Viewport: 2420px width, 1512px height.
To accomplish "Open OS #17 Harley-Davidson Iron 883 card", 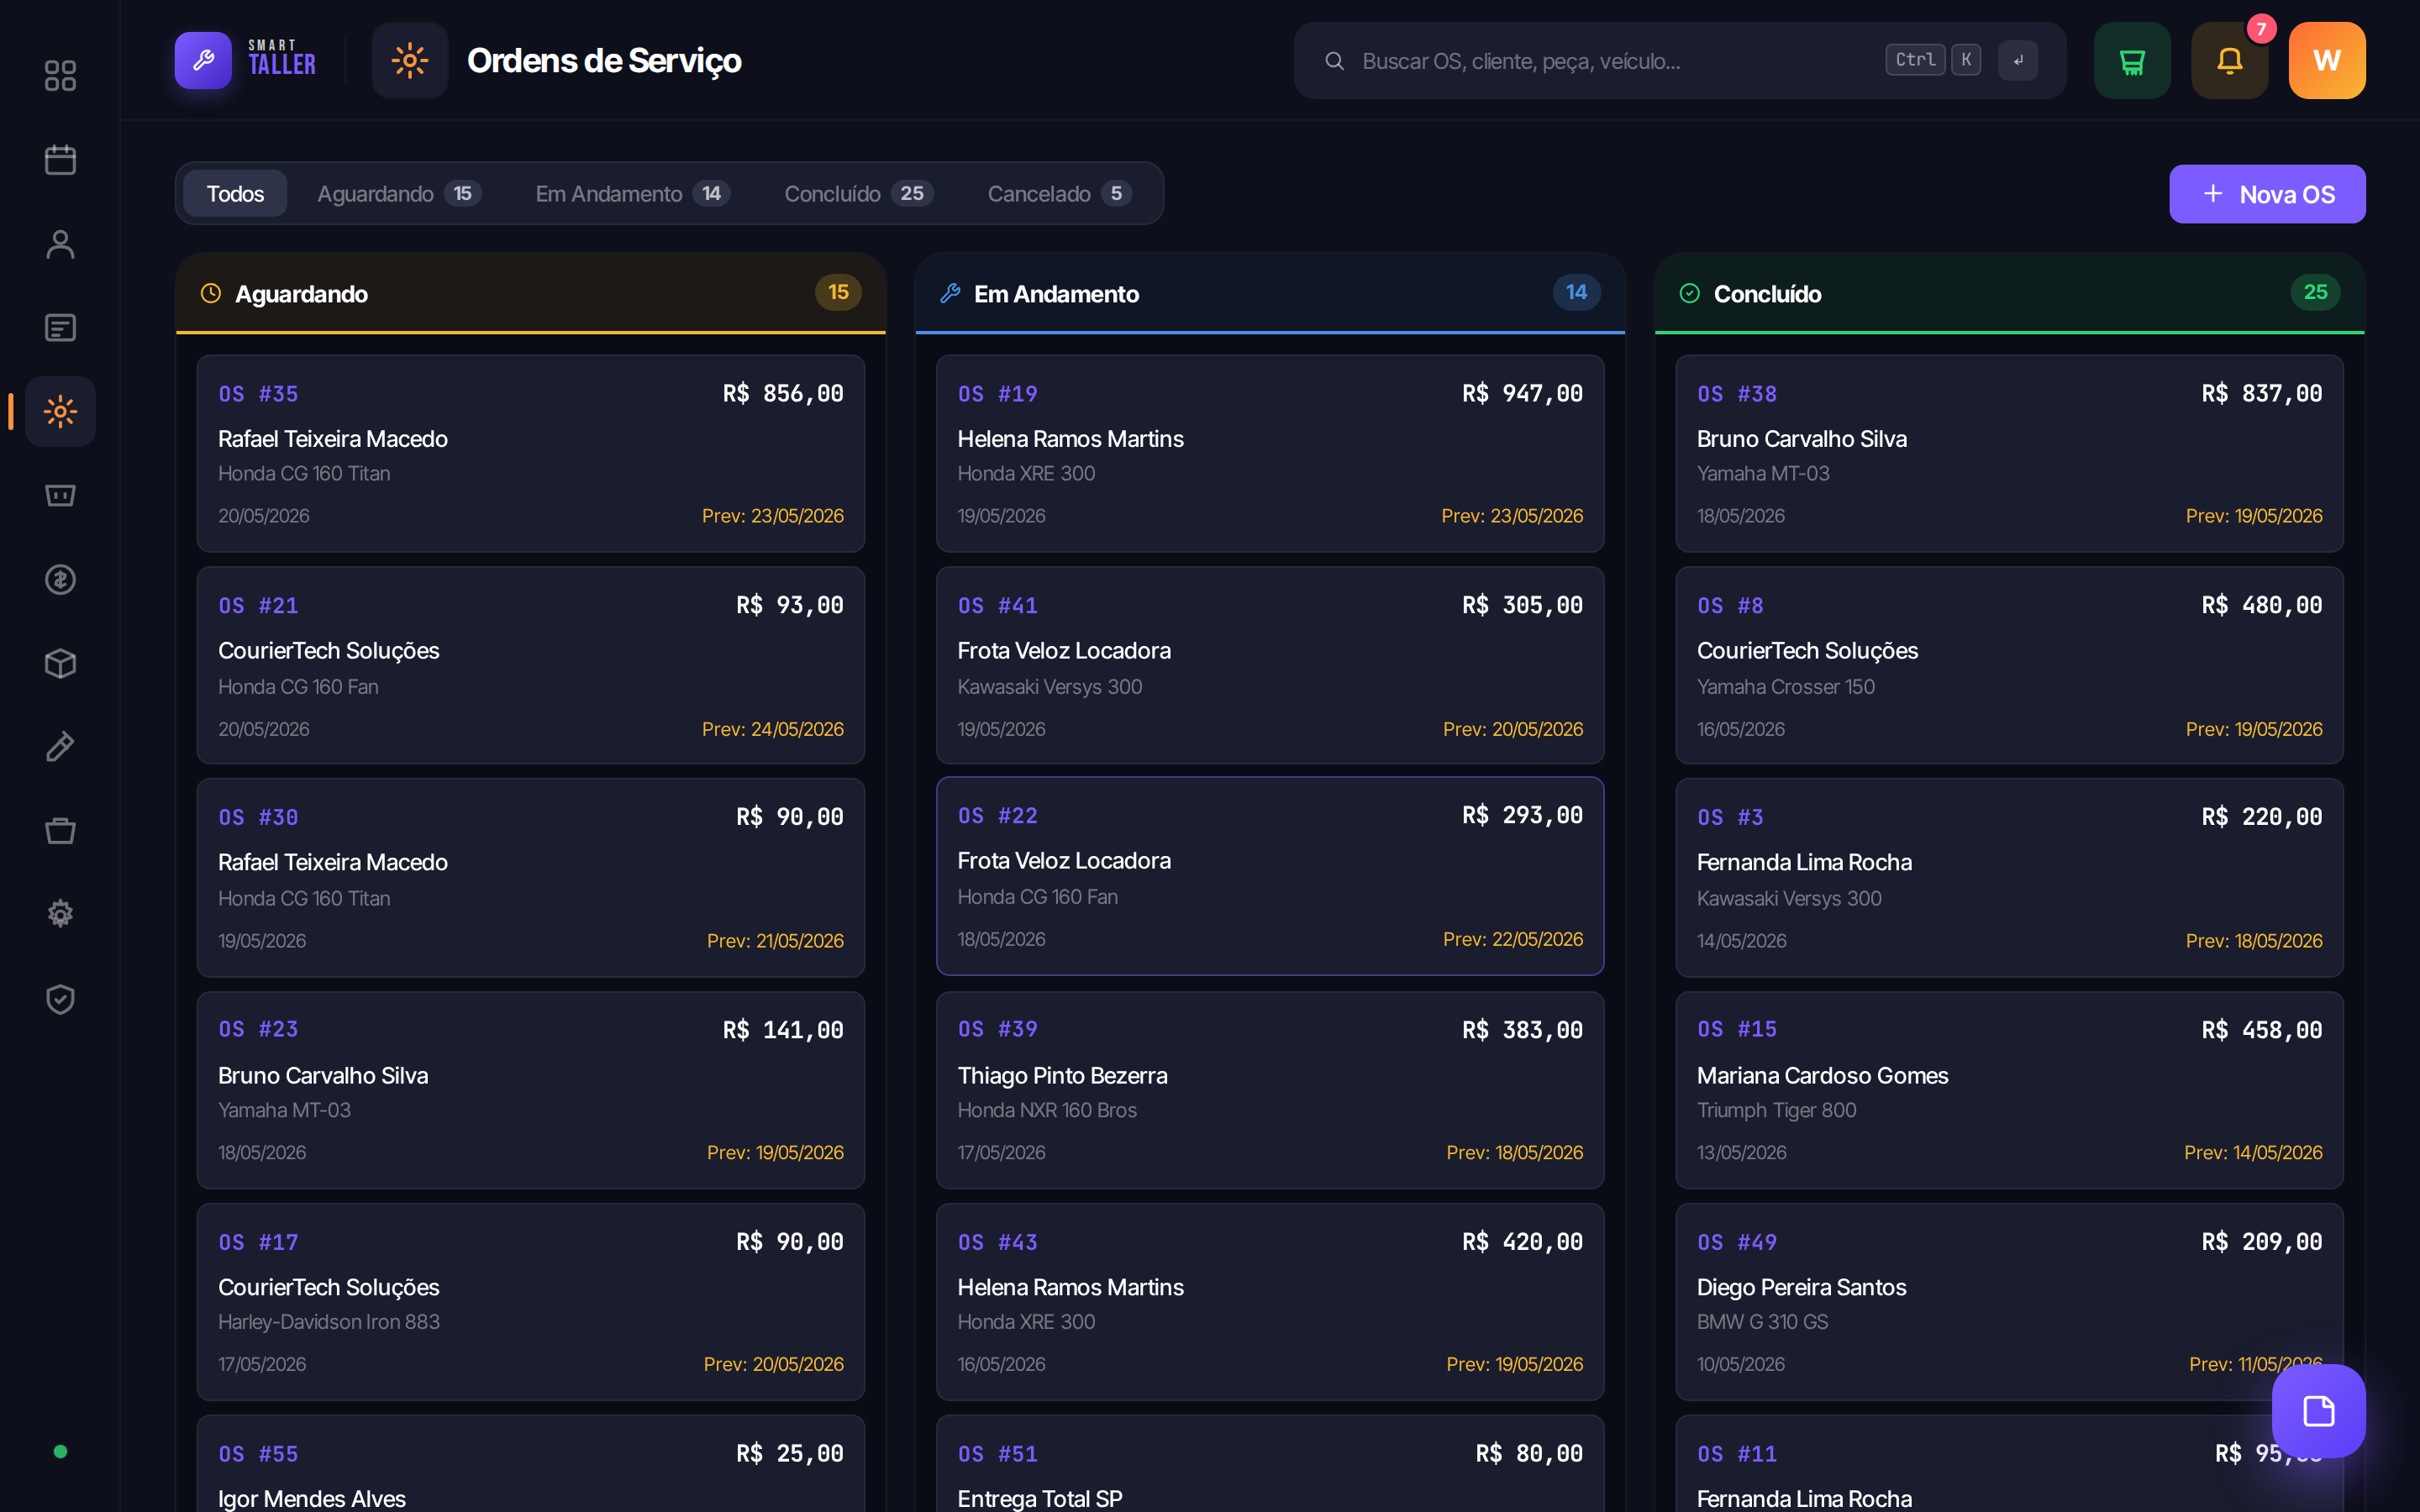I will tap(531, 1302).
